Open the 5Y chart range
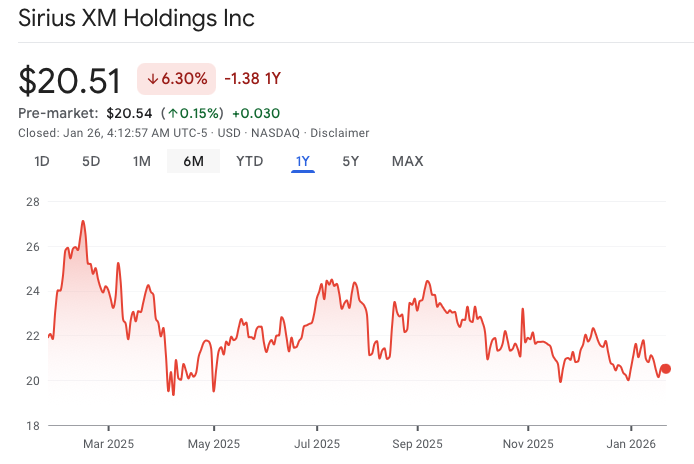 tap(351, 161)
